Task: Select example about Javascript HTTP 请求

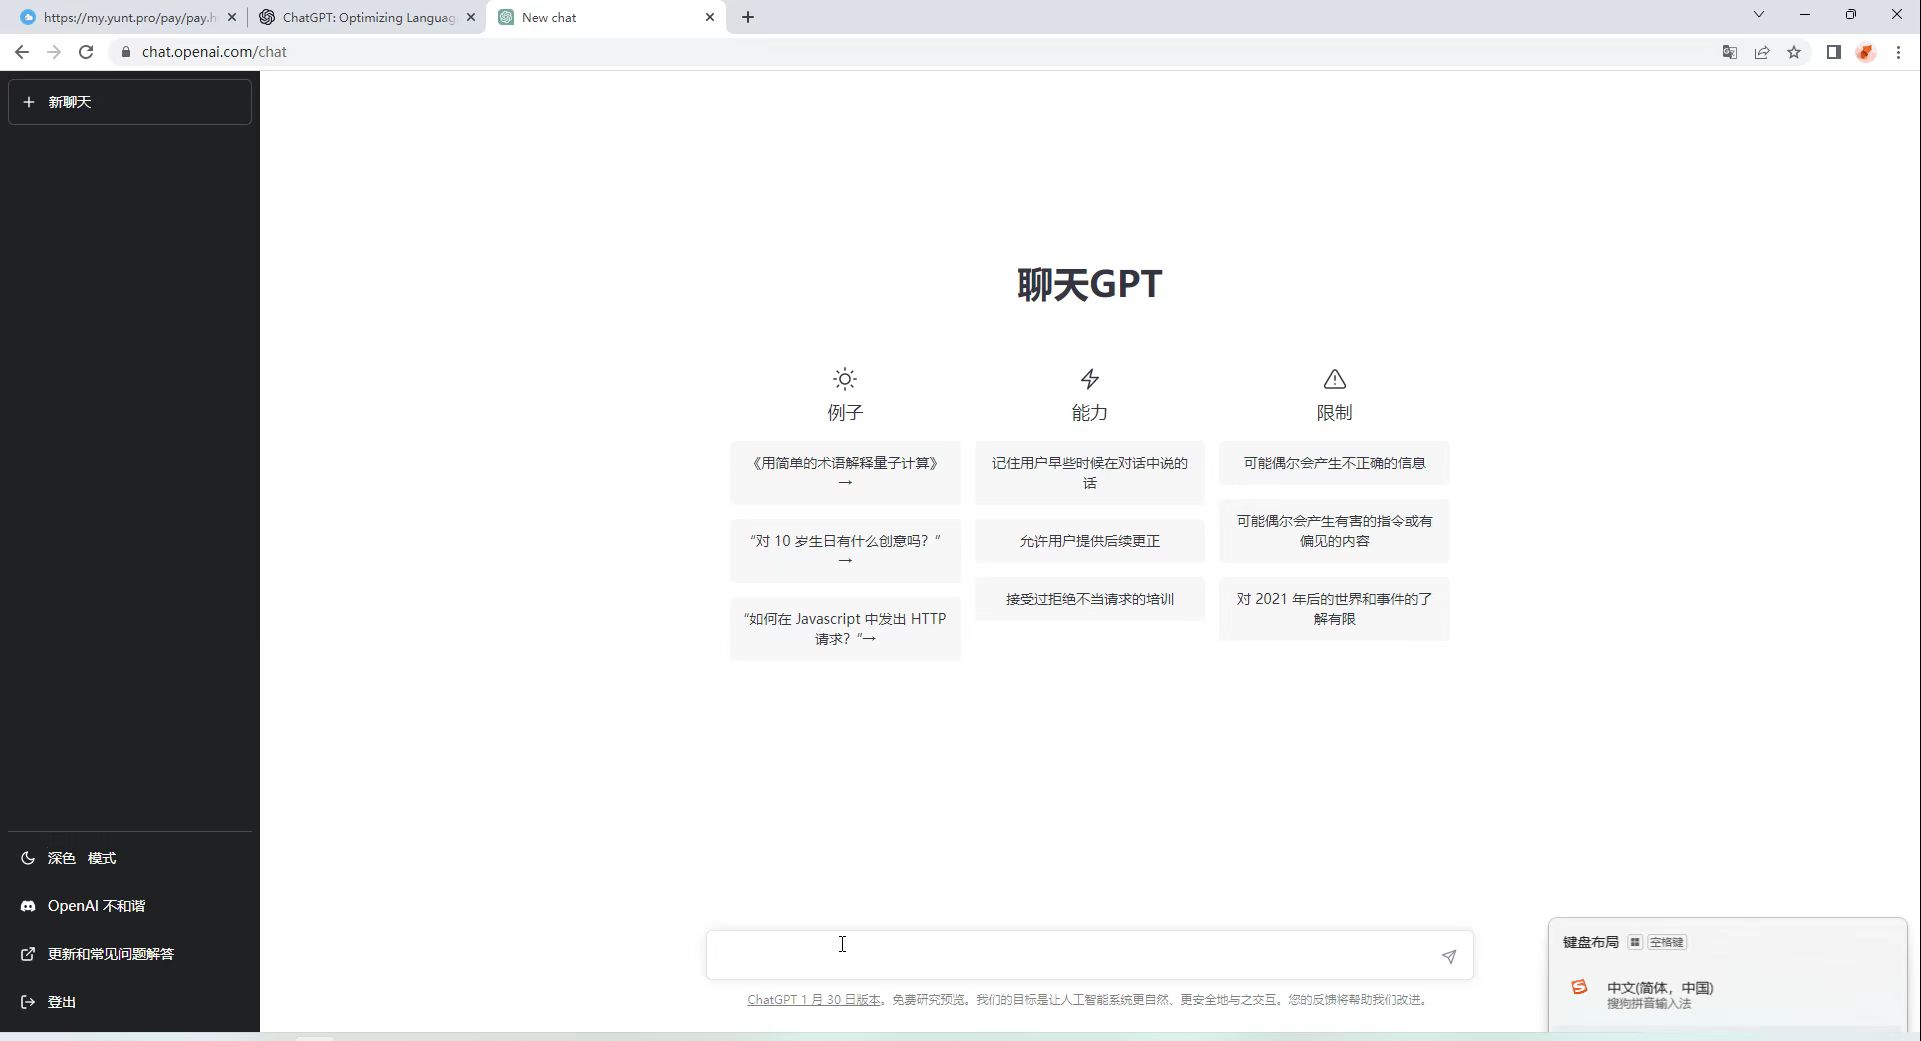Action: (845, 629)
